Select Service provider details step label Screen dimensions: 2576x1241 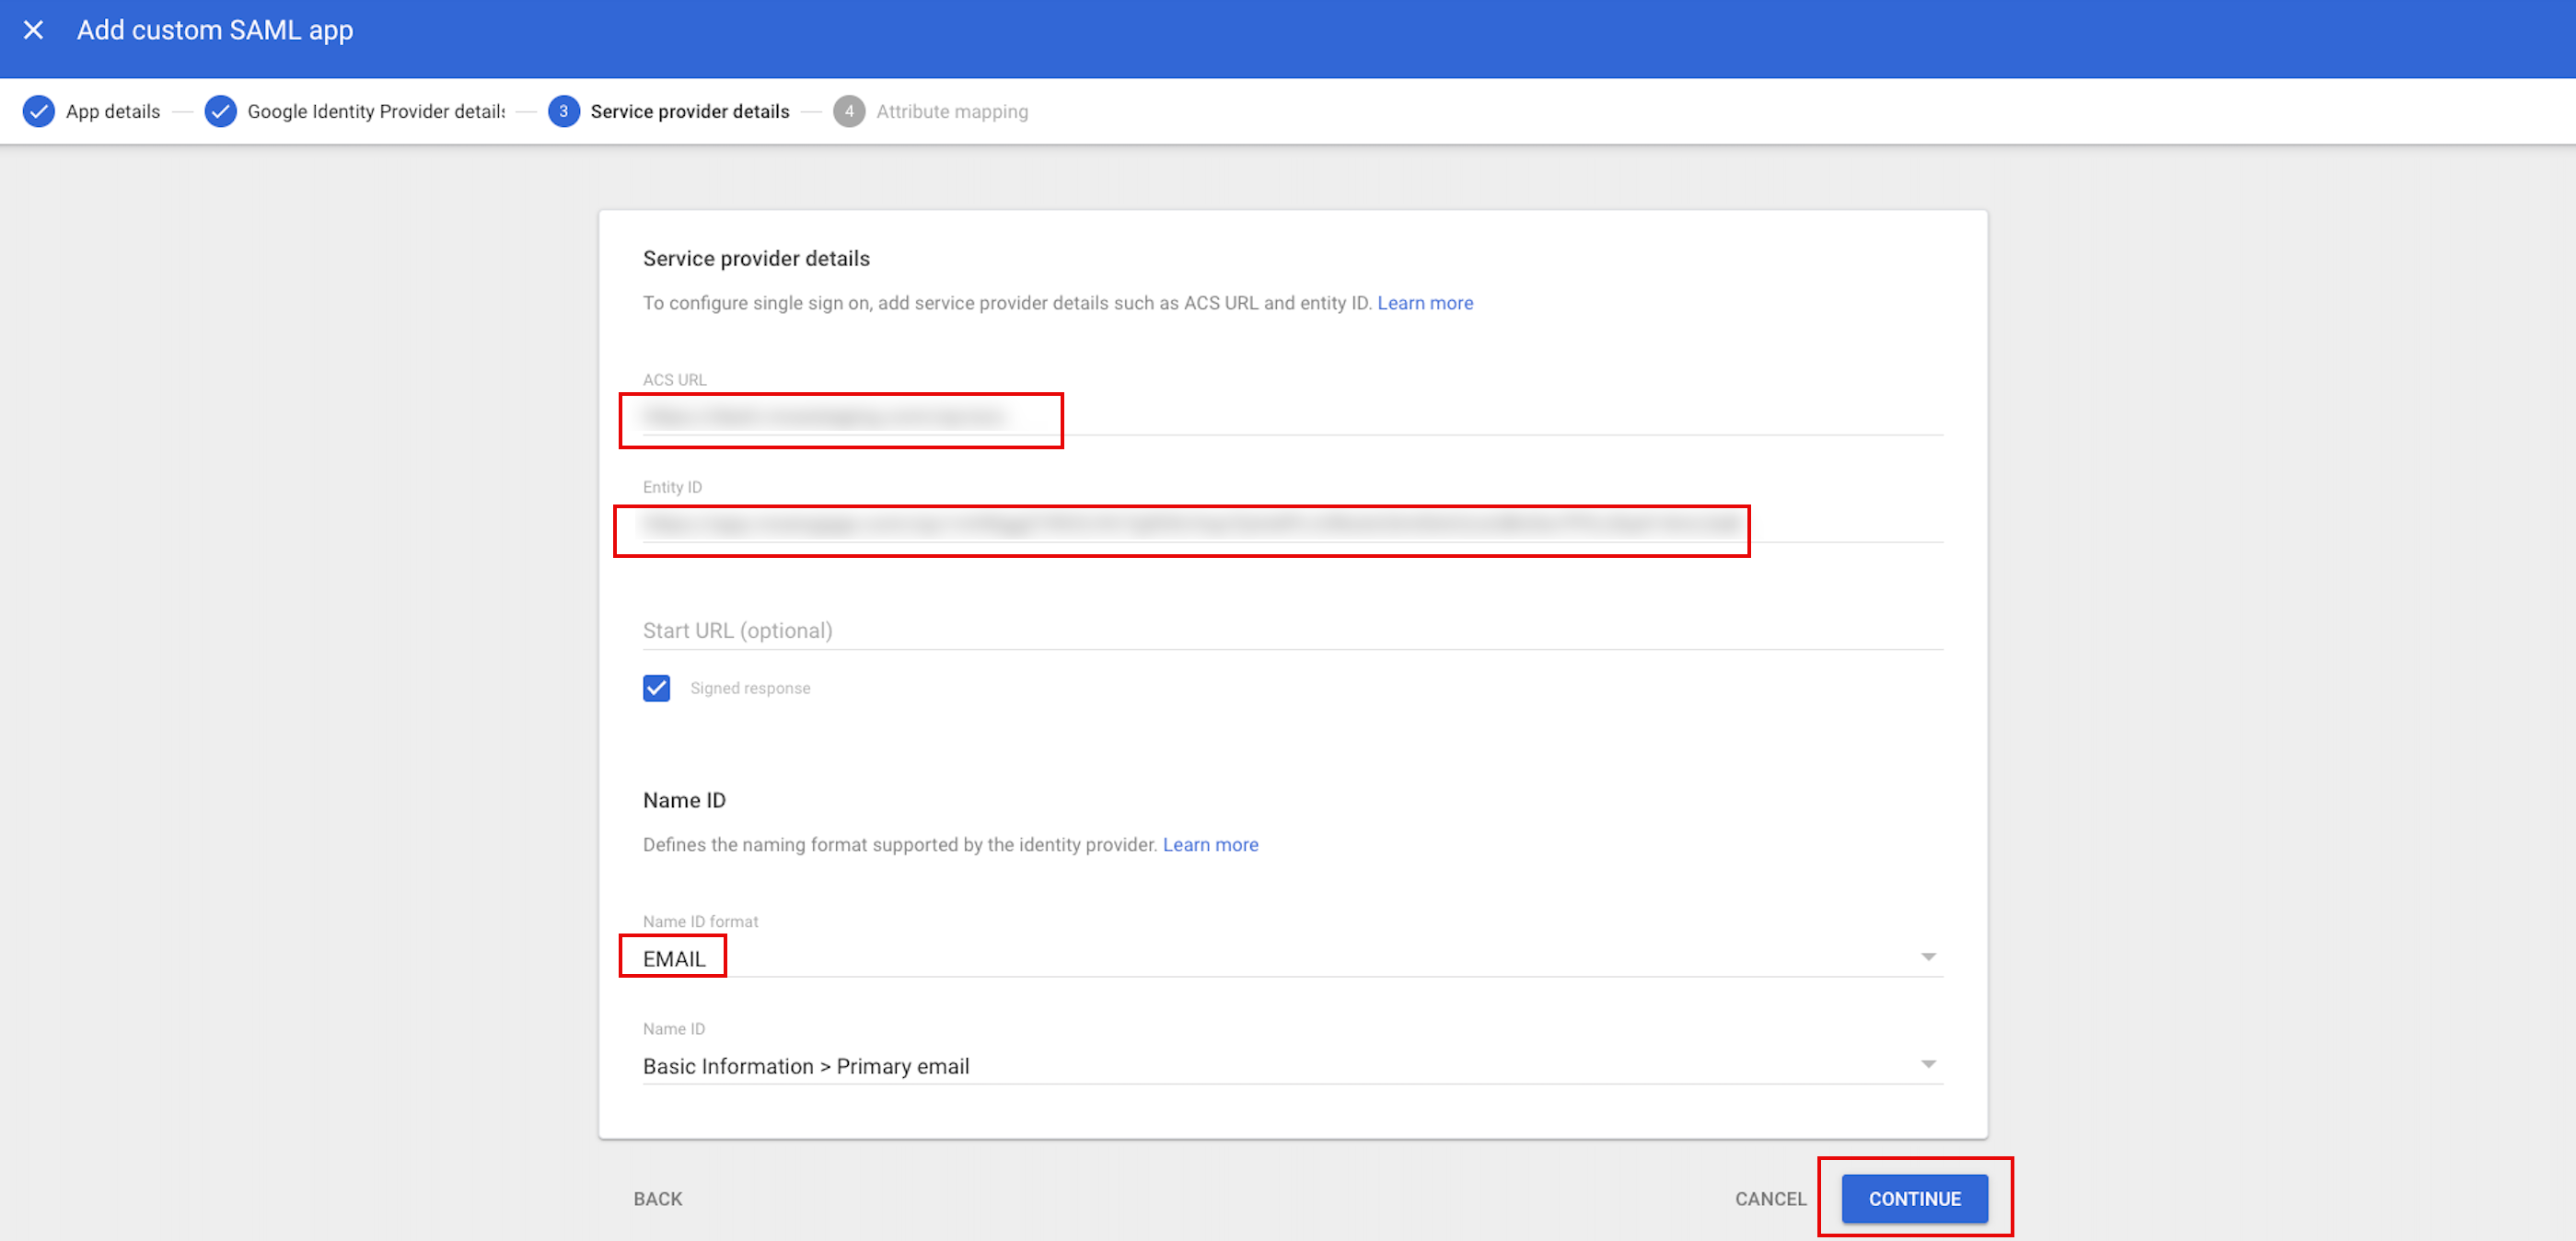point(689,111)
